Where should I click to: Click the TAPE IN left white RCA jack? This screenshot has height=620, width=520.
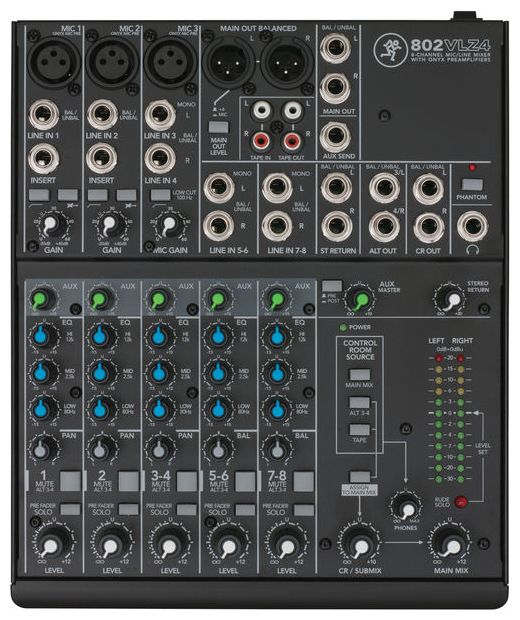click(261, 110)
